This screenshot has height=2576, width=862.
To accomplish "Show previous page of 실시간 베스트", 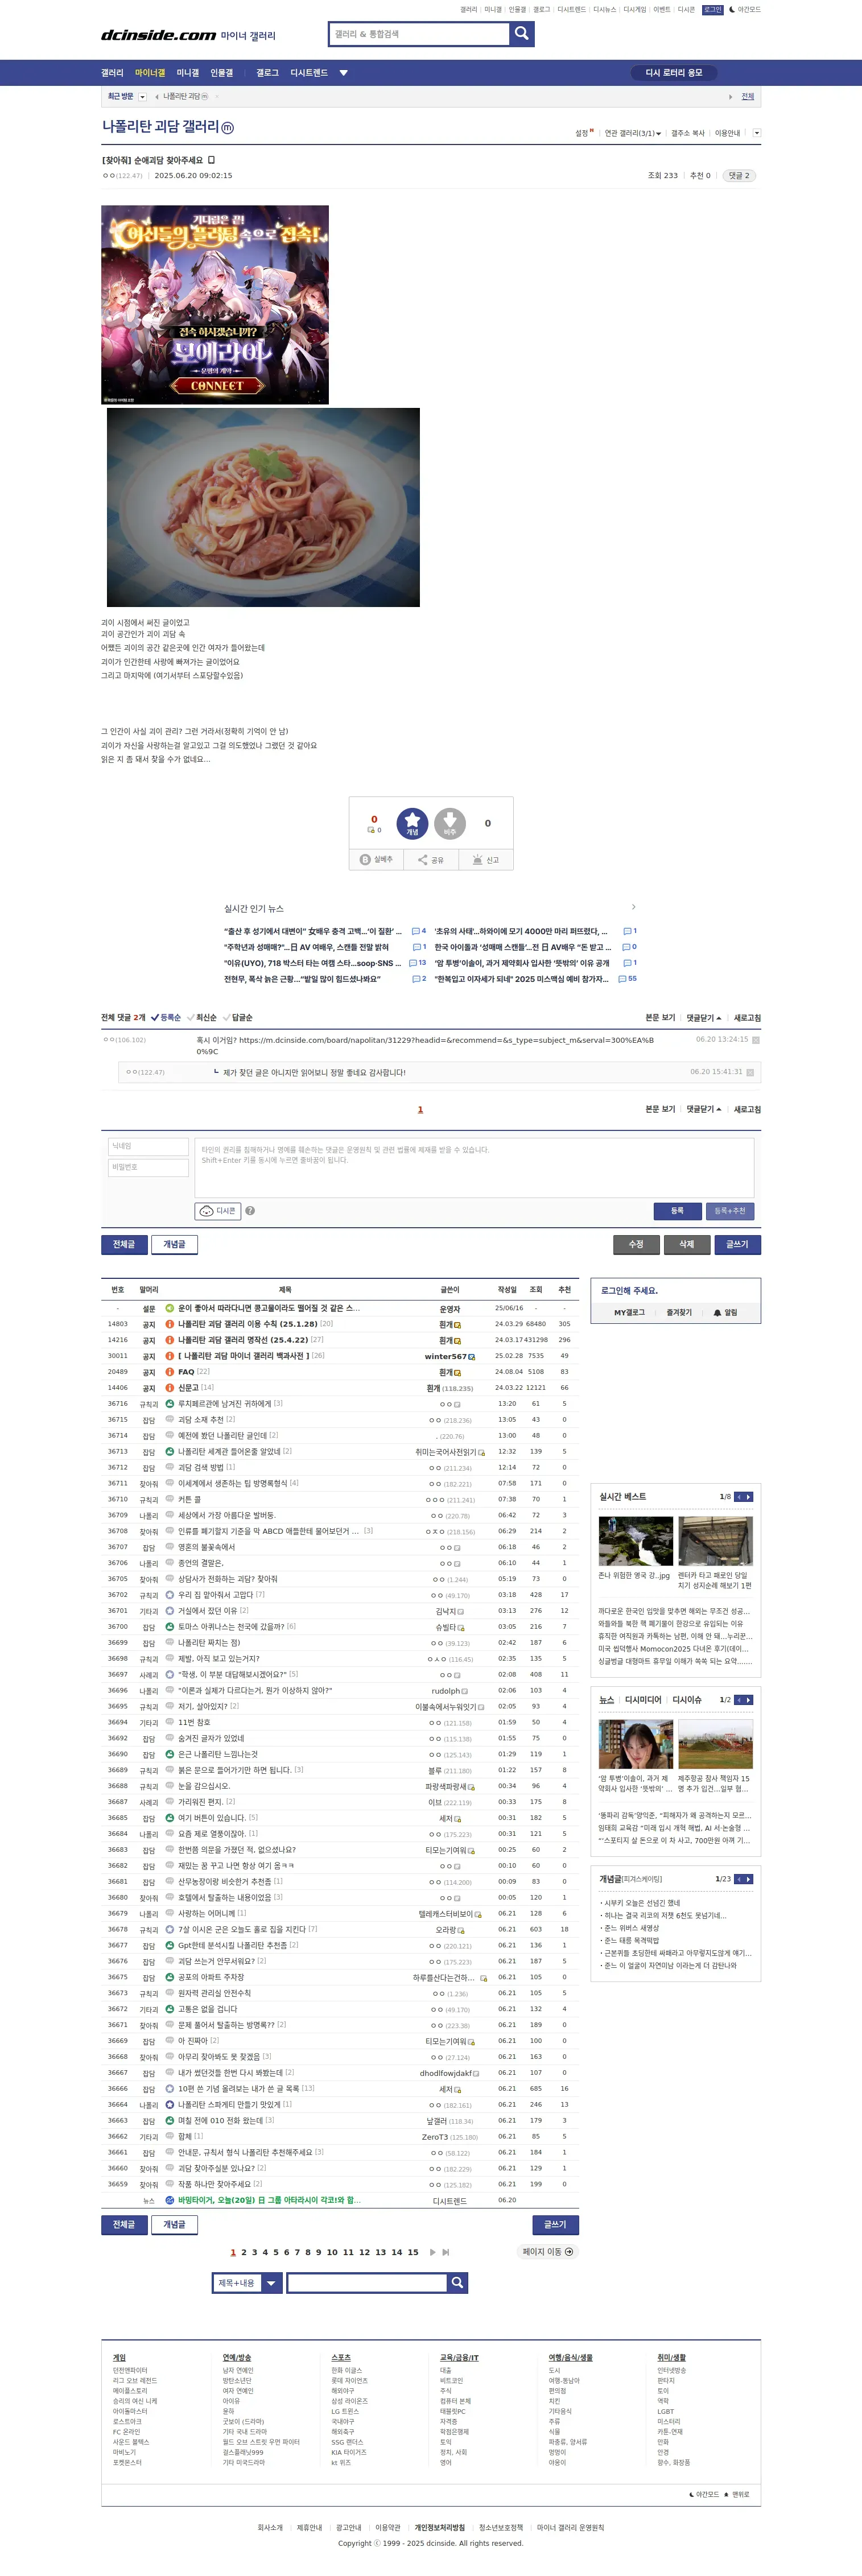I will click(x=739, y=1497).
